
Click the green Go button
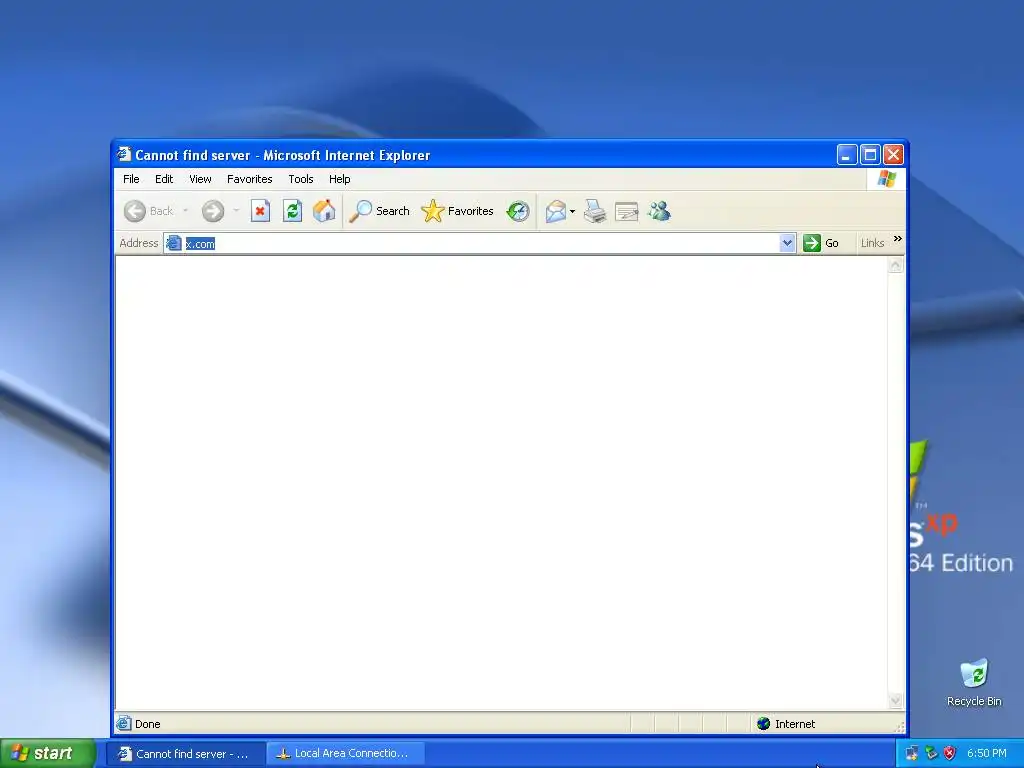click(821, 243)
